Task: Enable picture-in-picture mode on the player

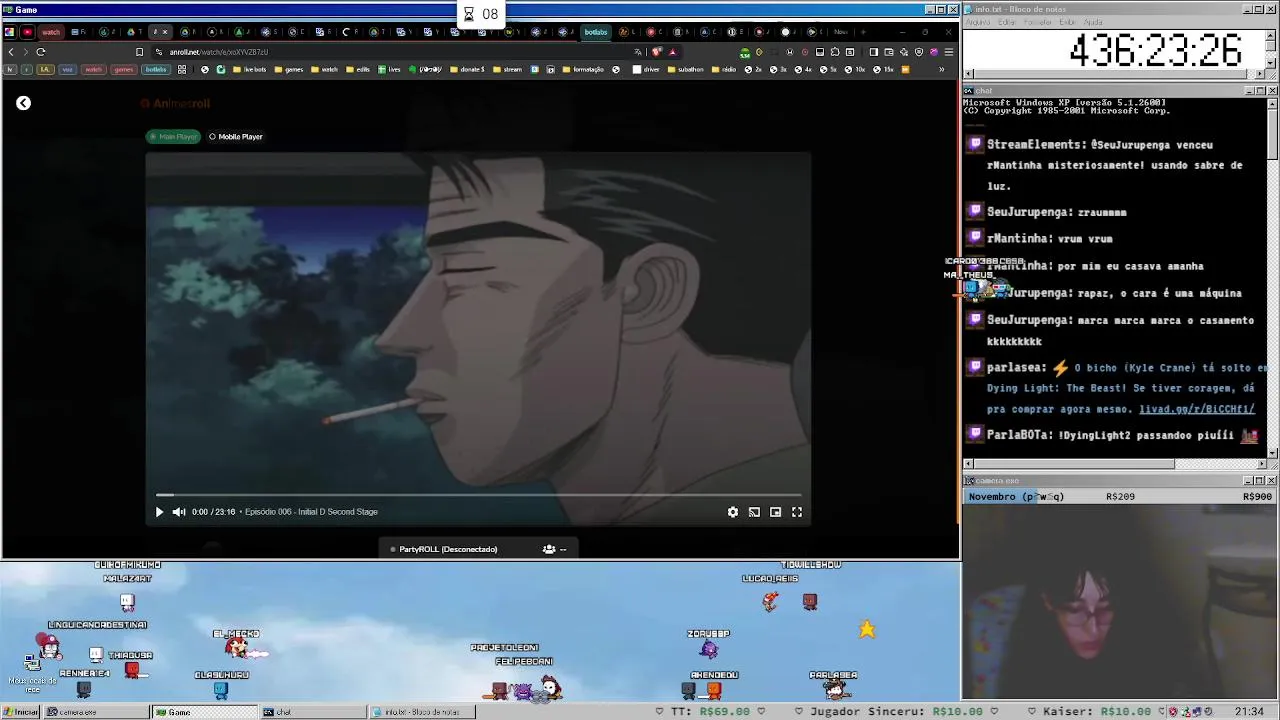Action: tap(775, 512)
